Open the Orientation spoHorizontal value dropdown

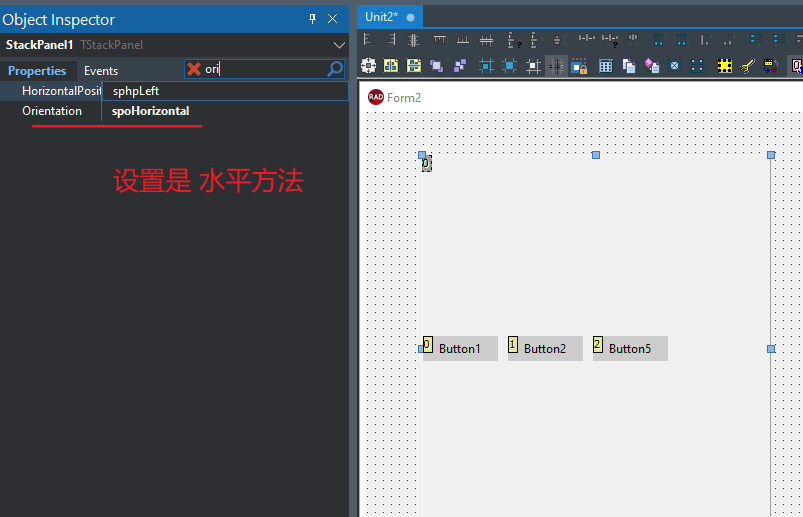coord(225,111)
